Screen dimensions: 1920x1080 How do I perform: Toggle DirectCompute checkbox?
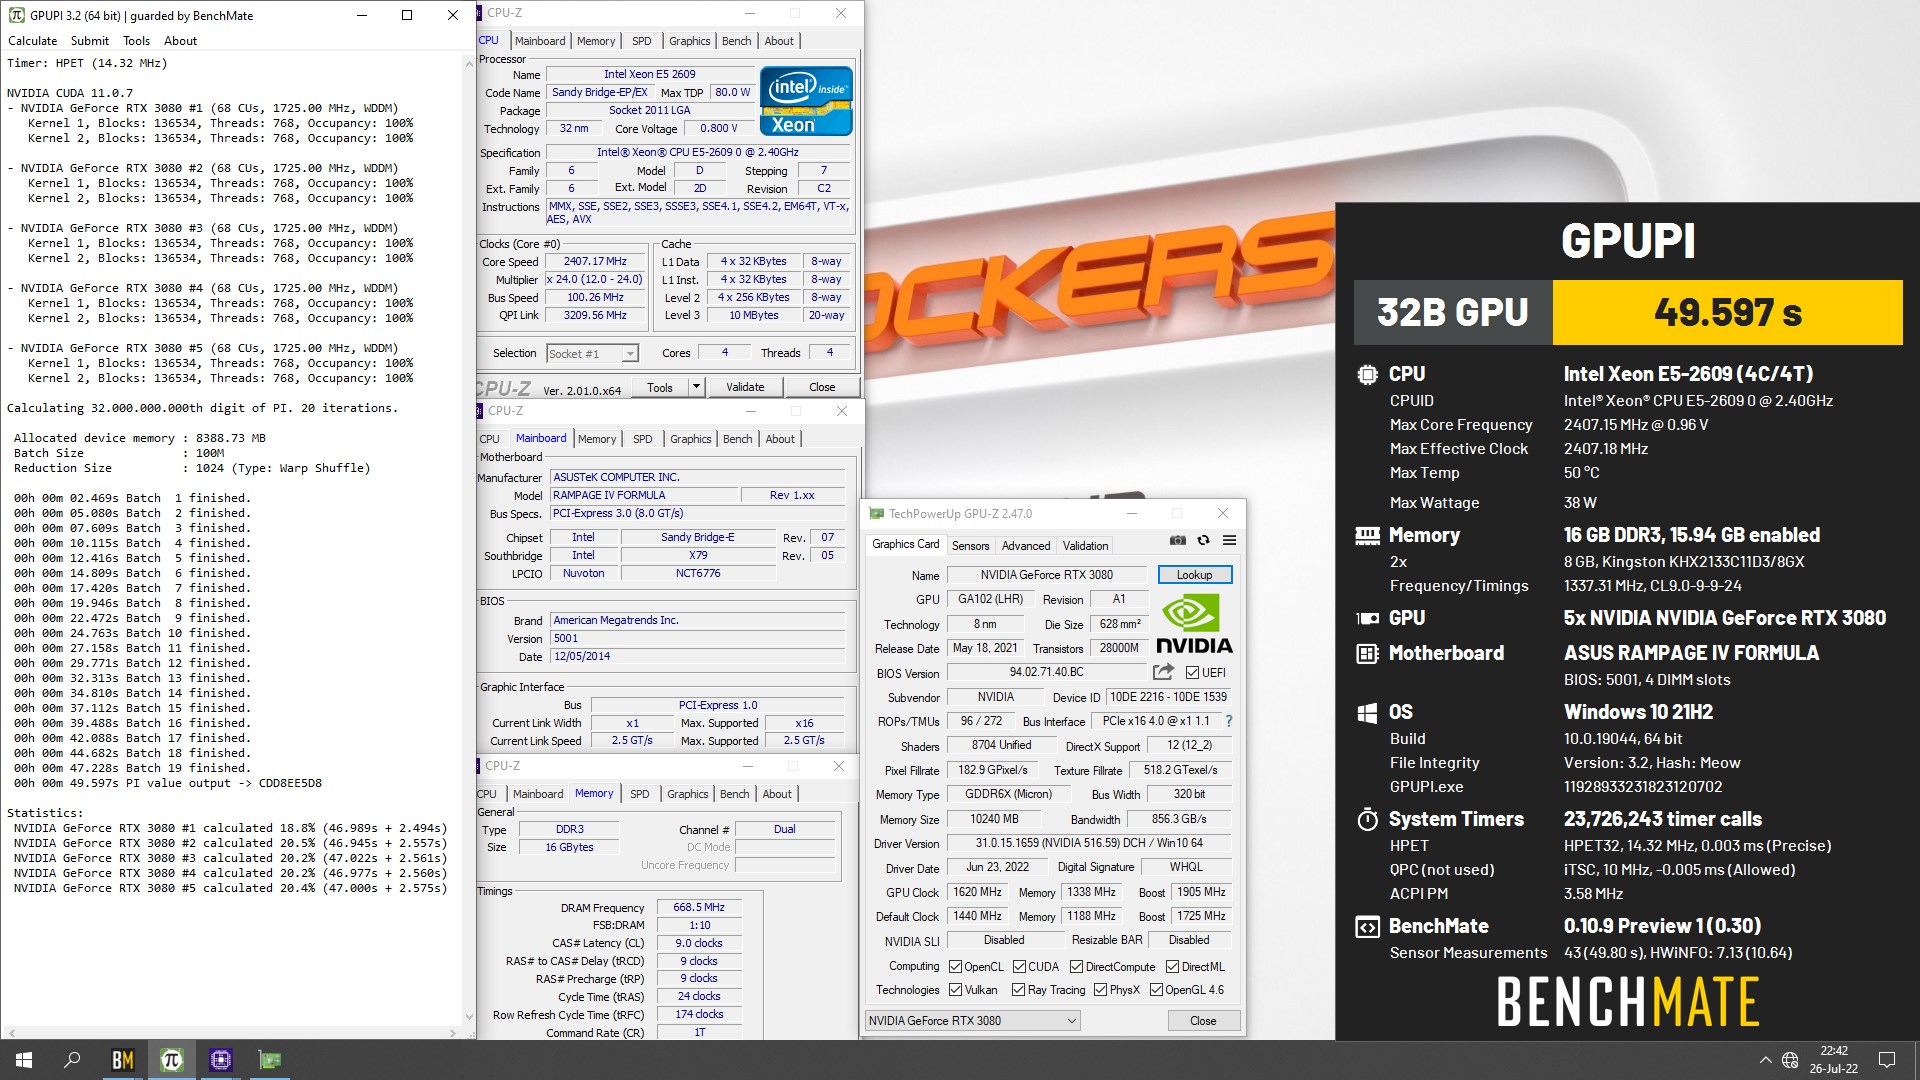[x=1076, y=967]
